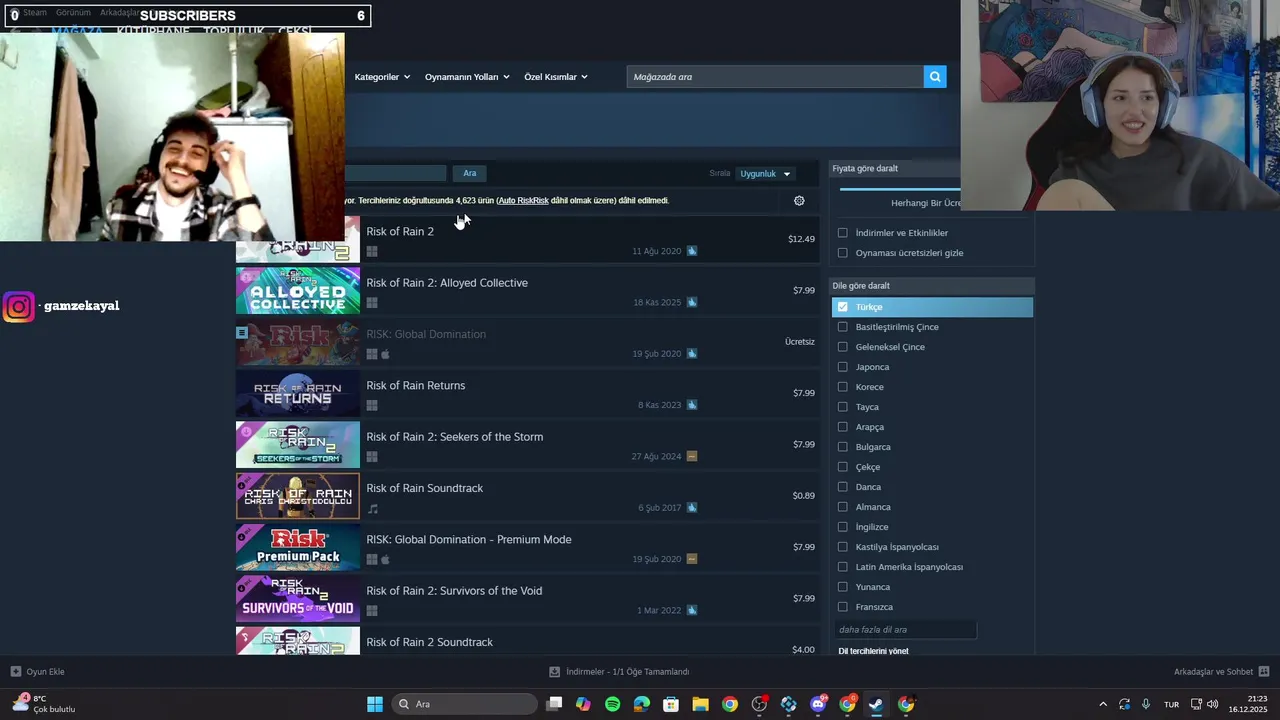Open Risk of Rain Returns title

tap(416, 386)
